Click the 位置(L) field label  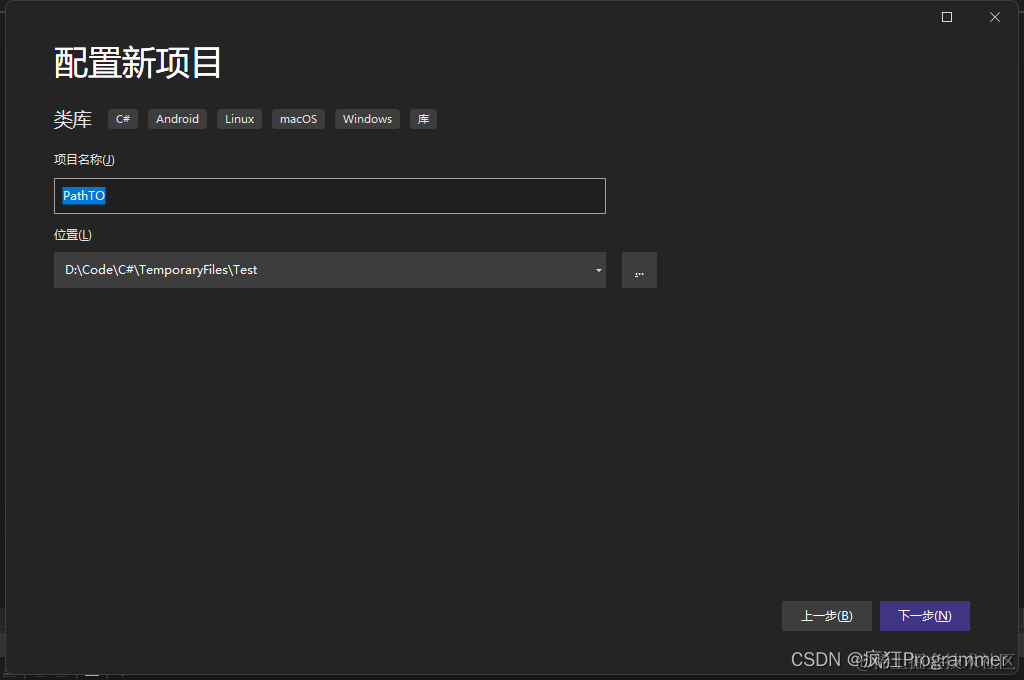(72, 233)
